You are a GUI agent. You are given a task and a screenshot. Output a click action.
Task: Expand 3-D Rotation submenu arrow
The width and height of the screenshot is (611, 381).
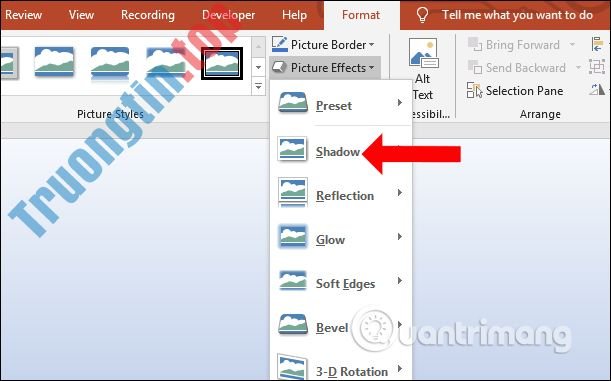point(400,368)
